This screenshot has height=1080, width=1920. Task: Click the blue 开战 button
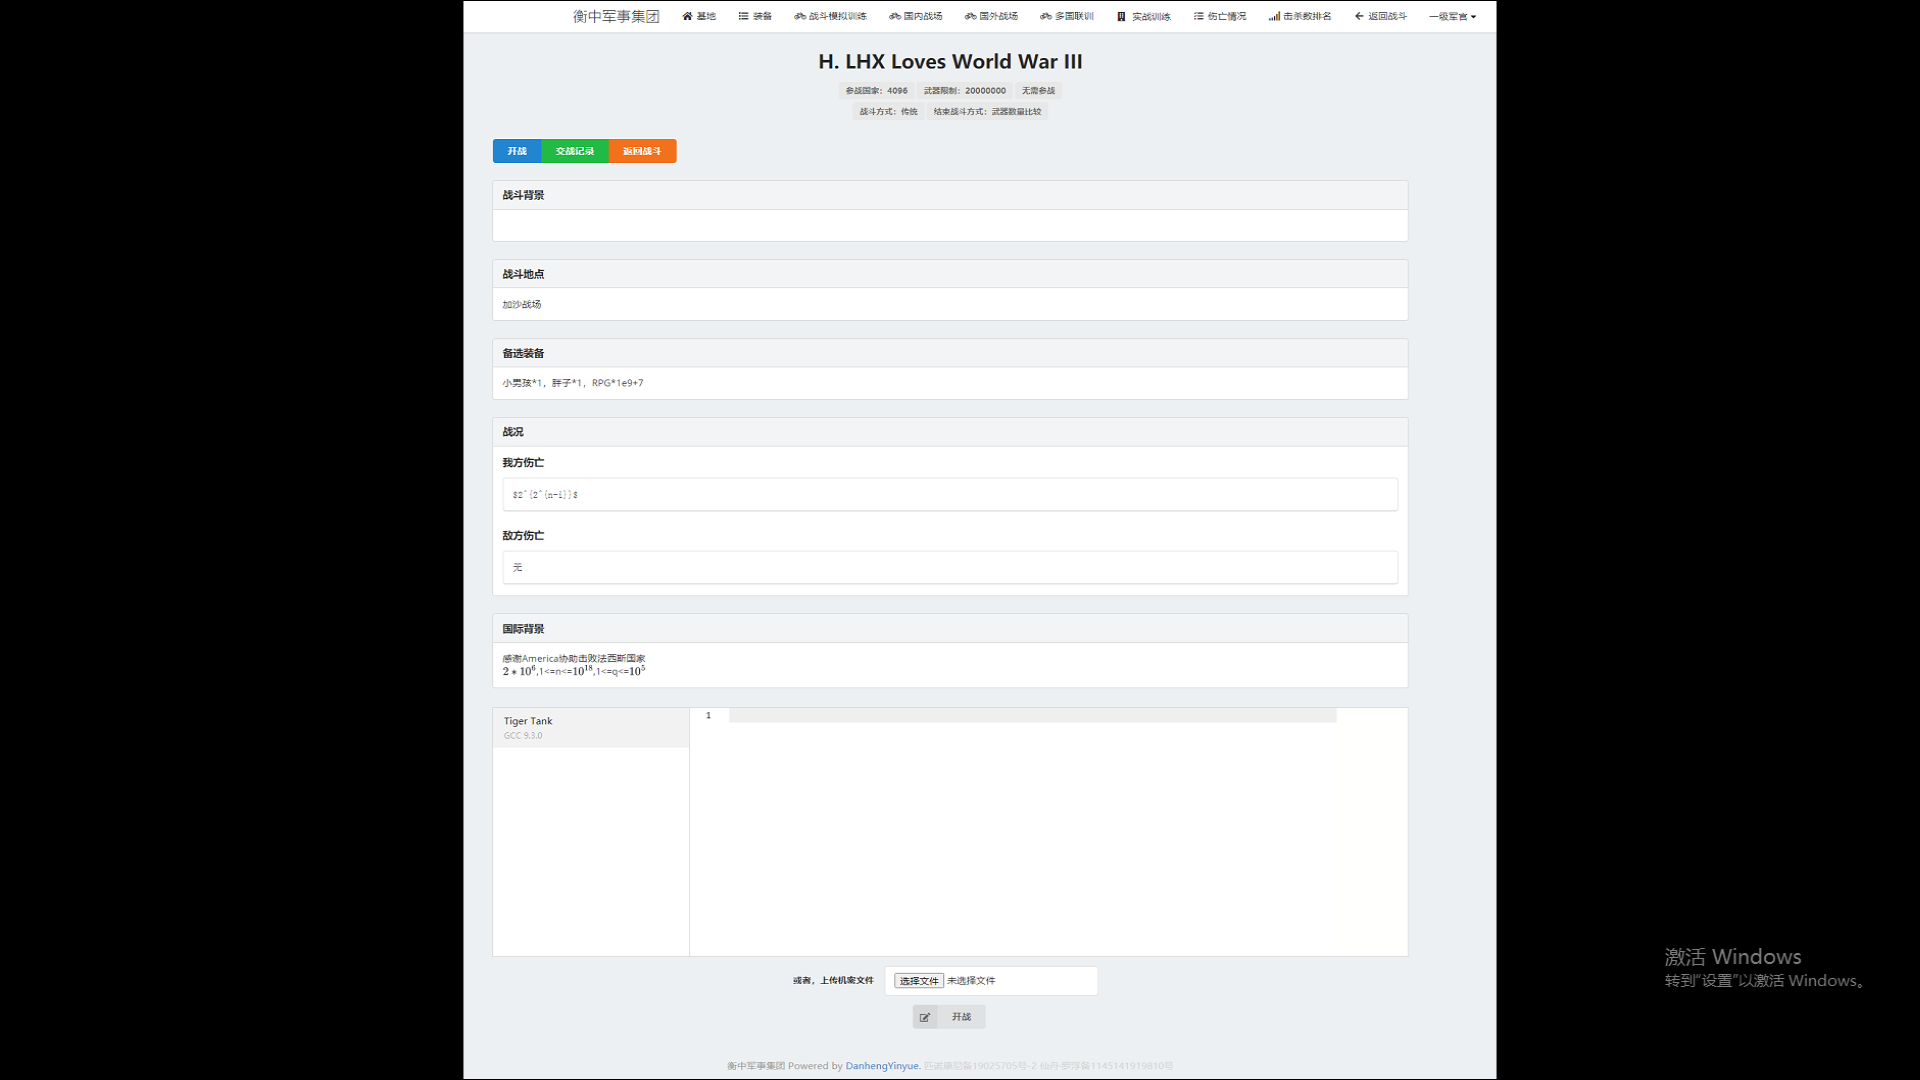pyautogui.click(x=516, y=151)
